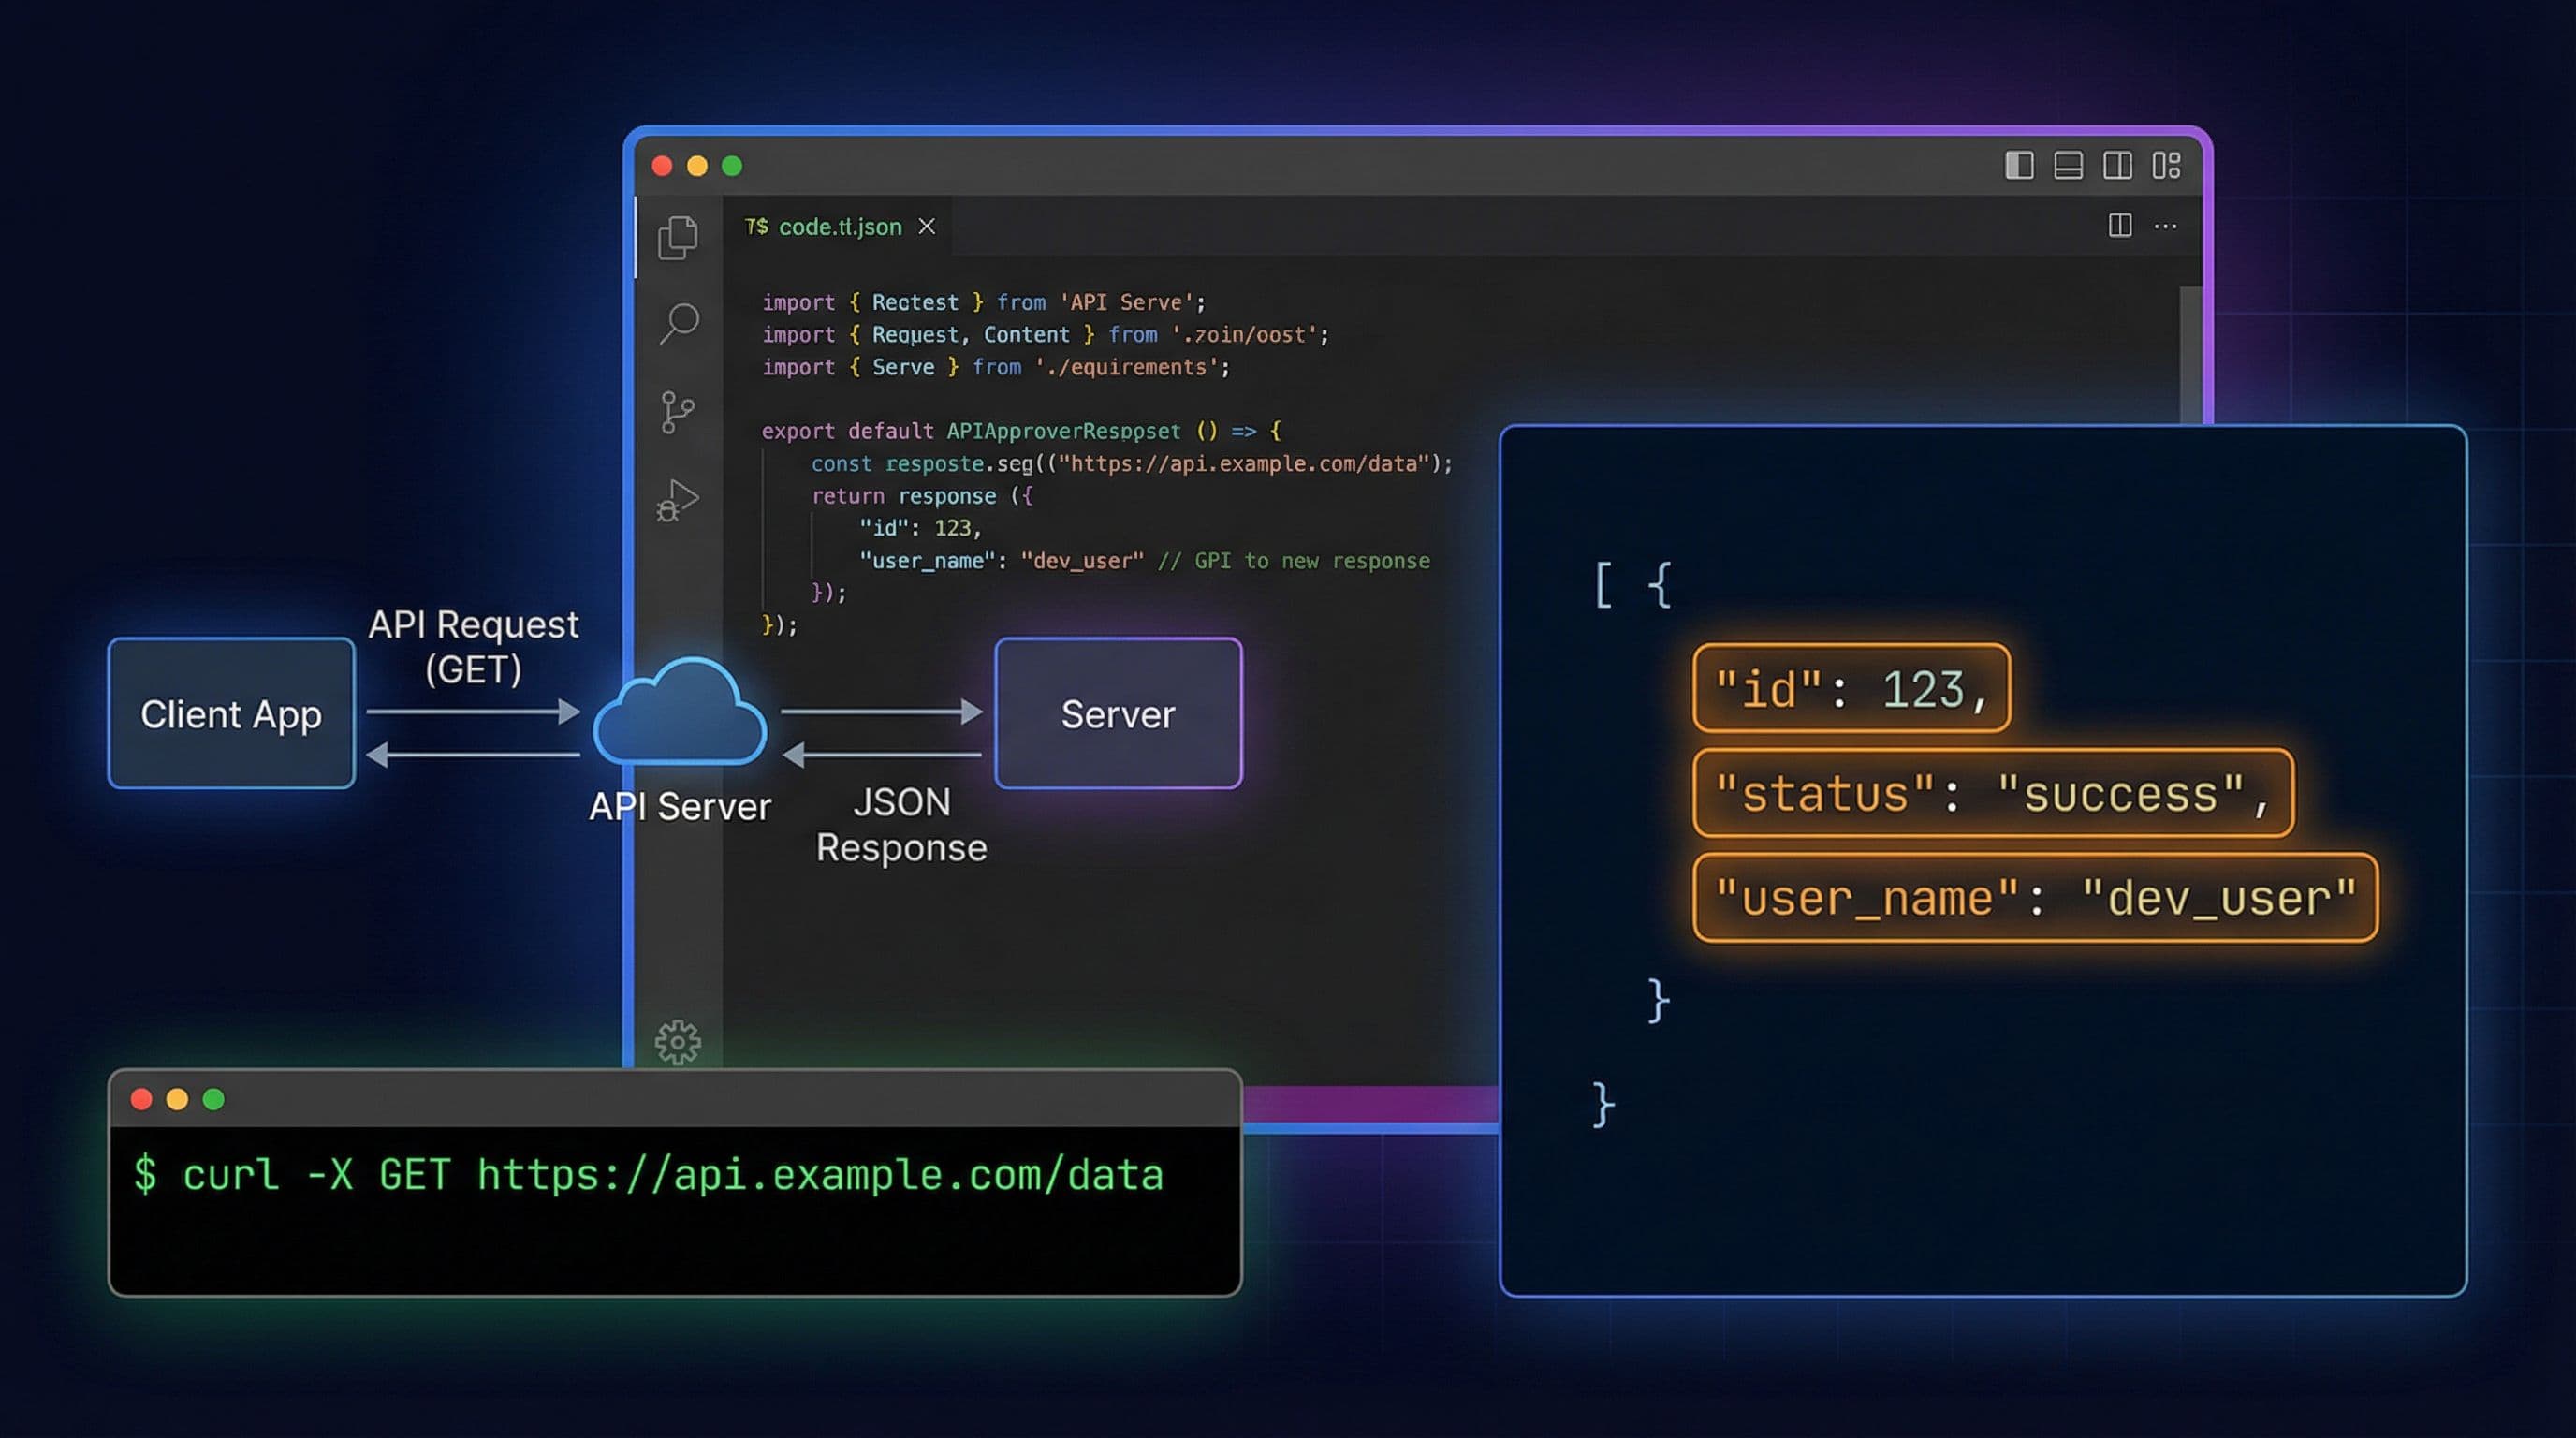Open the Run and Debug view

click(680, 497)
